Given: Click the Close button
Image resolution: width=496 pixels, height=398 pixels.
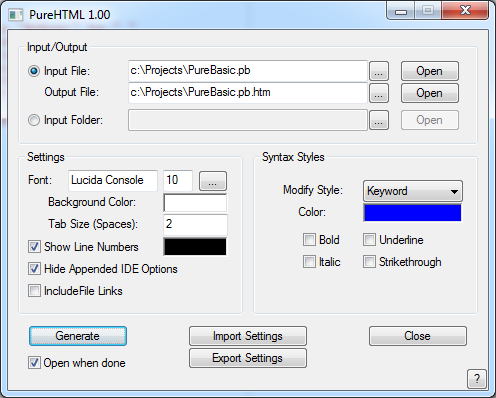Looking at the screenshot, I should point(418,336).
